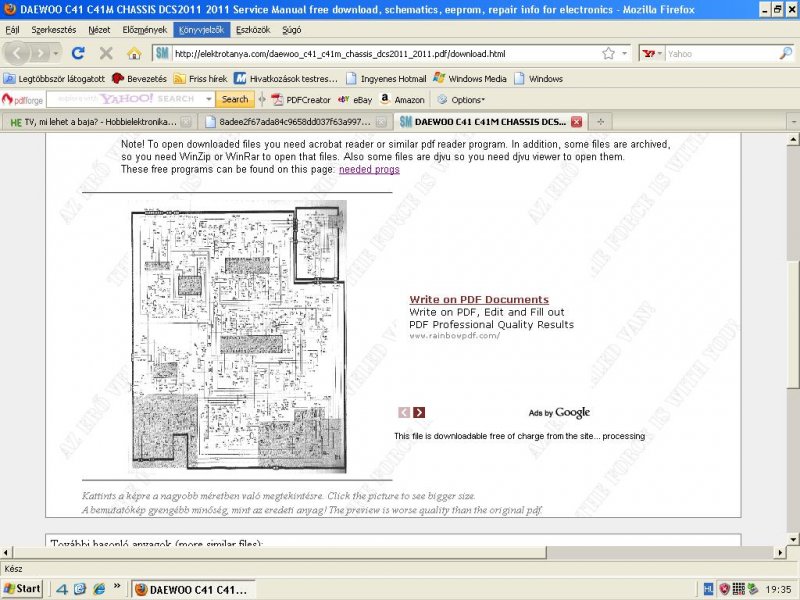The image size is (800, 600).
Task: Show next ad with right arrow
Action: pos(419,412)
